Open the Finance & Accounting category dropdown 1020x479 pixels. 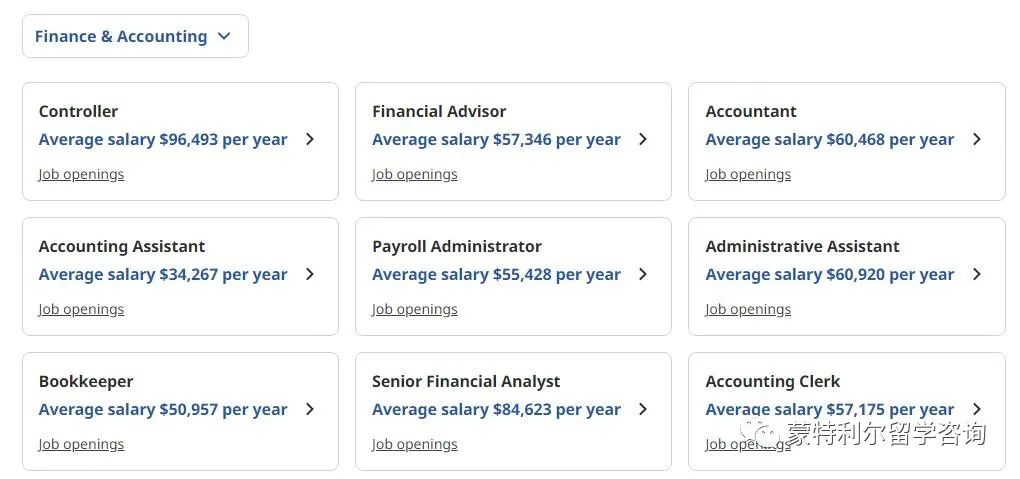(x=135, y=36)
